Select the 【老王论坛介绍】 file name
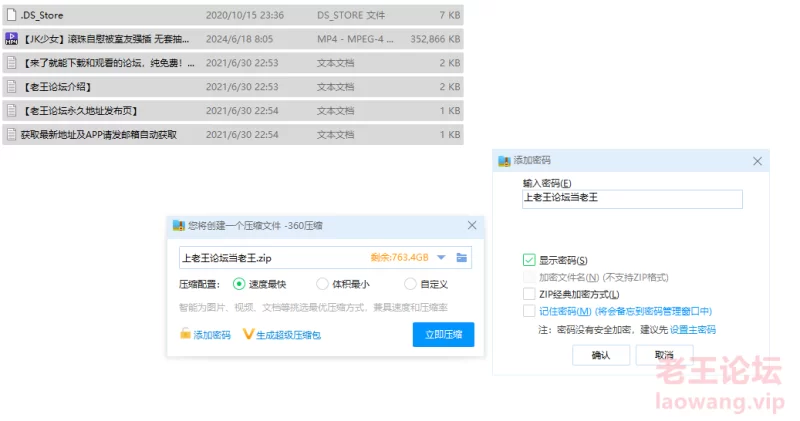Viewport: 800px width, 421px height. coord(57,87)
